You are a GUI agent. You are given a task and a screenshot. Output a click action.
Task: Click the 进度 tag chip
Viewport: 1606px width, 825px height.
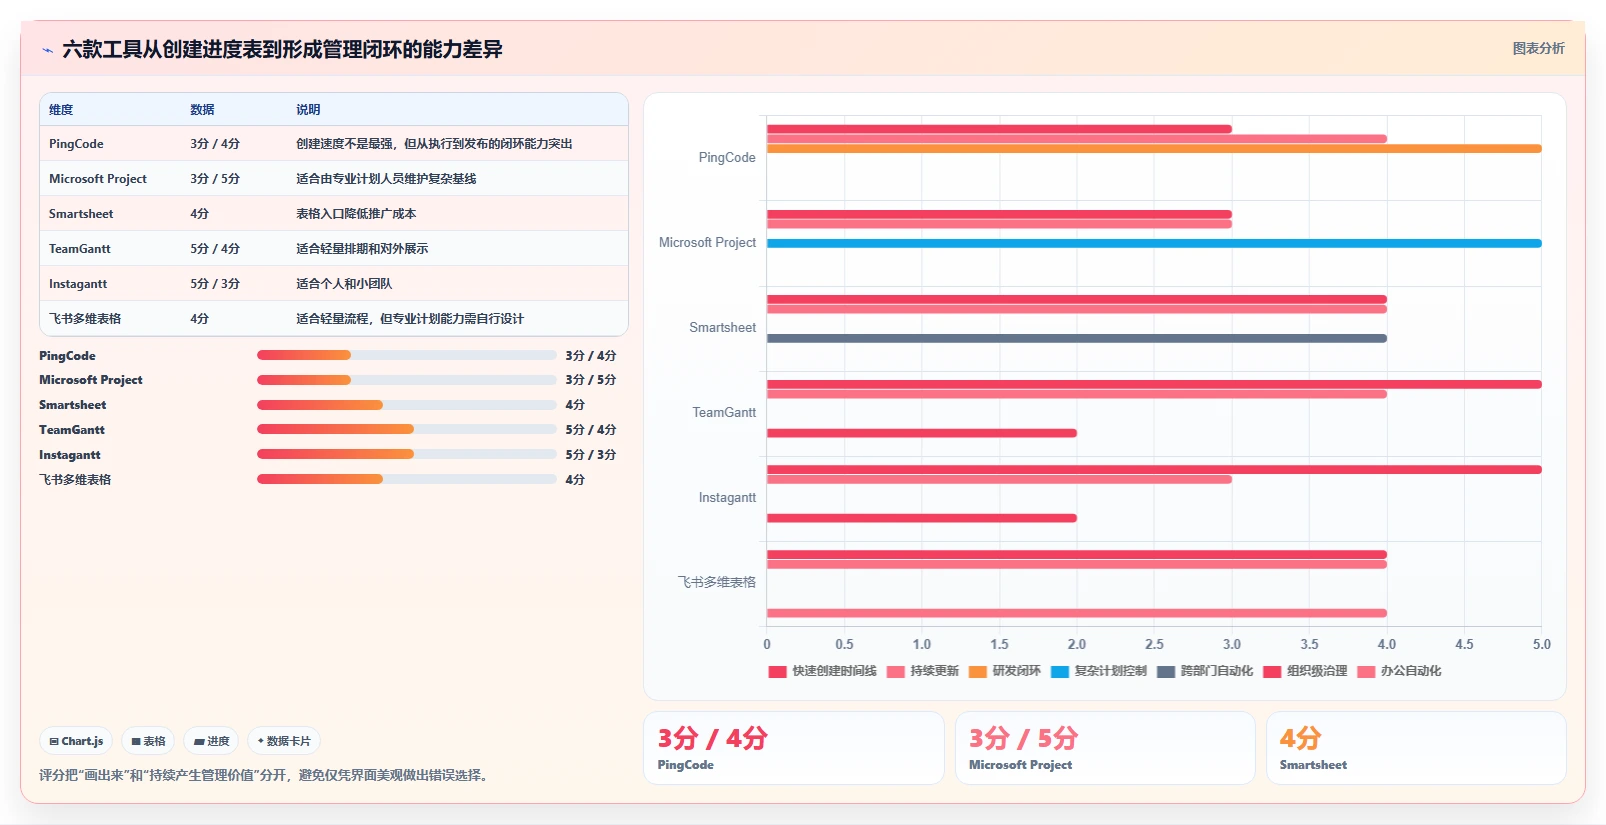point(211,741)
